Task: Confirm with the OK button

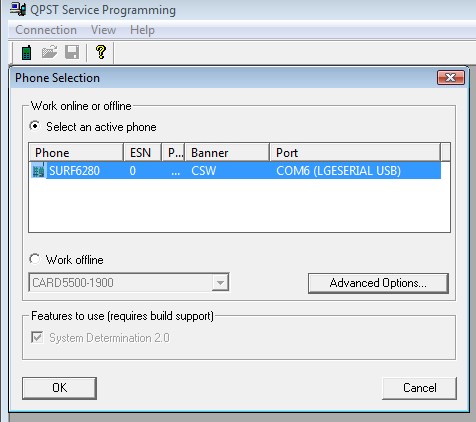Action: tap(59, 388)
